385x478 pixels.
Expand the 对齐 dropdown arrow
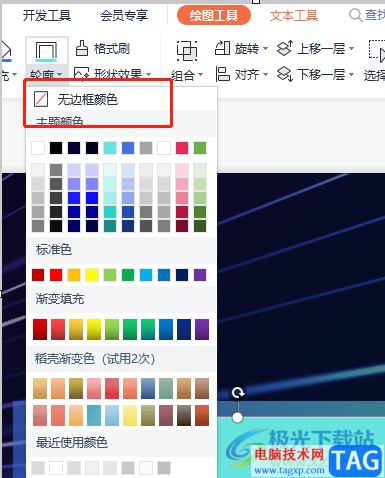(265, 74)
